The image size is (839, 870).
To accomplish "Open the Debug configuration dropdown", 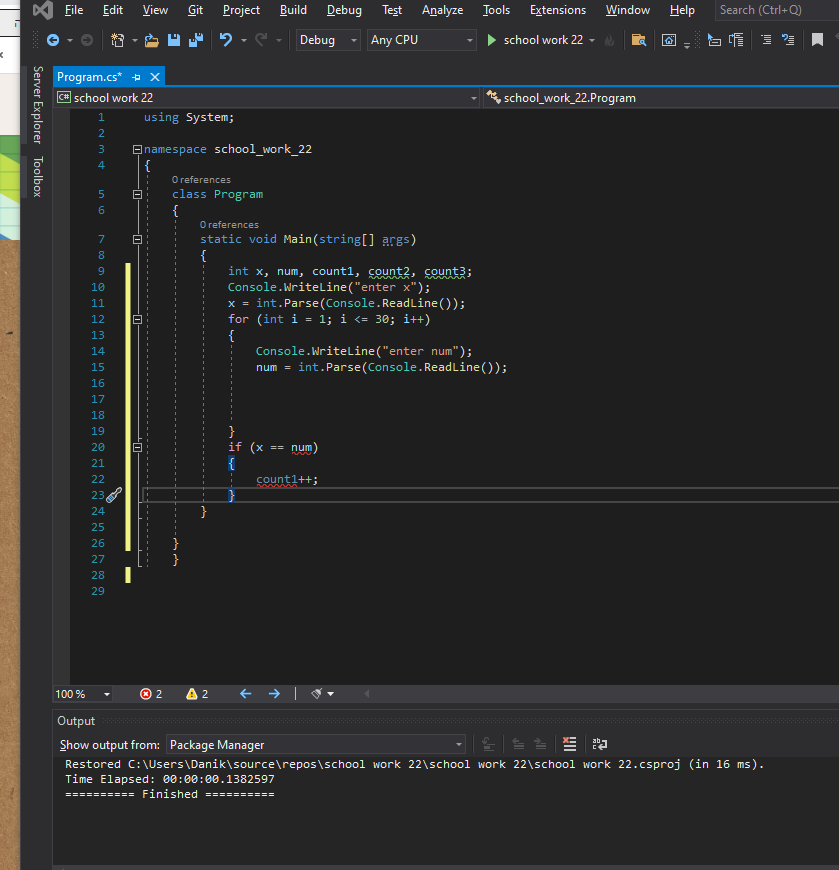I will pyautogui.click(x=328, y=40).
